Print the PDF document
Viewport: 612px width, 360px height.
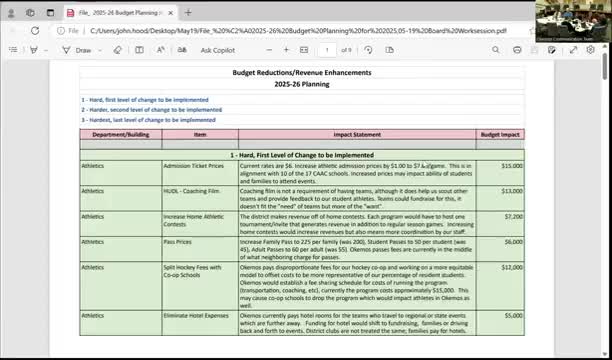click(517, 50)
